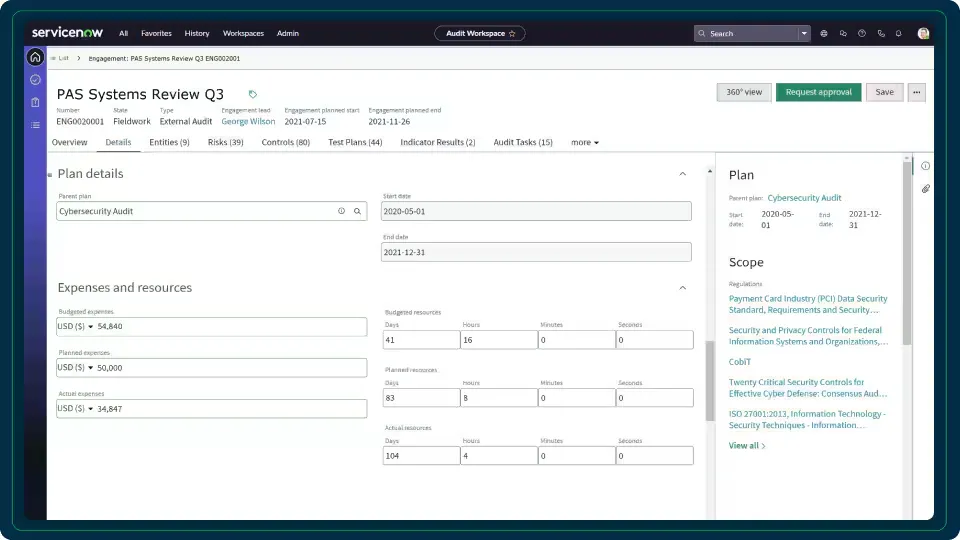This screenshot has height=540, width=960.
Task: Click Actual resources Days field
Action: (421, 456)
